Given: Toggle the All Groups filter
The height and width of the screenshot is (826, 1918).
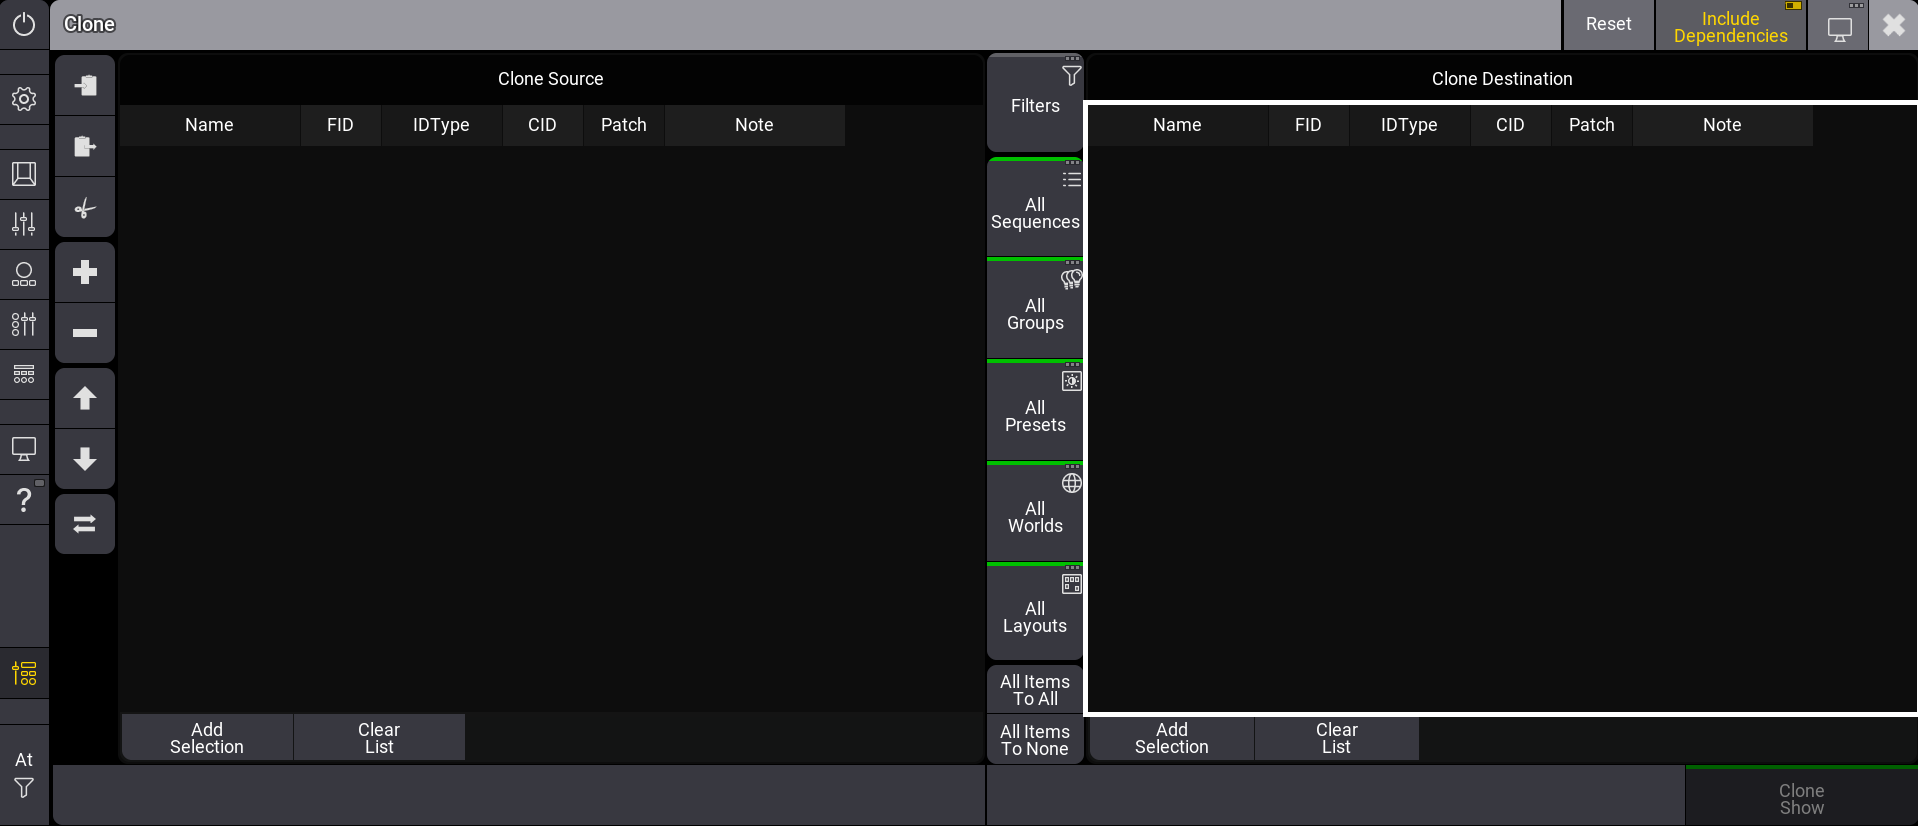Looking at the screenshot, I should click(1035, 309).
